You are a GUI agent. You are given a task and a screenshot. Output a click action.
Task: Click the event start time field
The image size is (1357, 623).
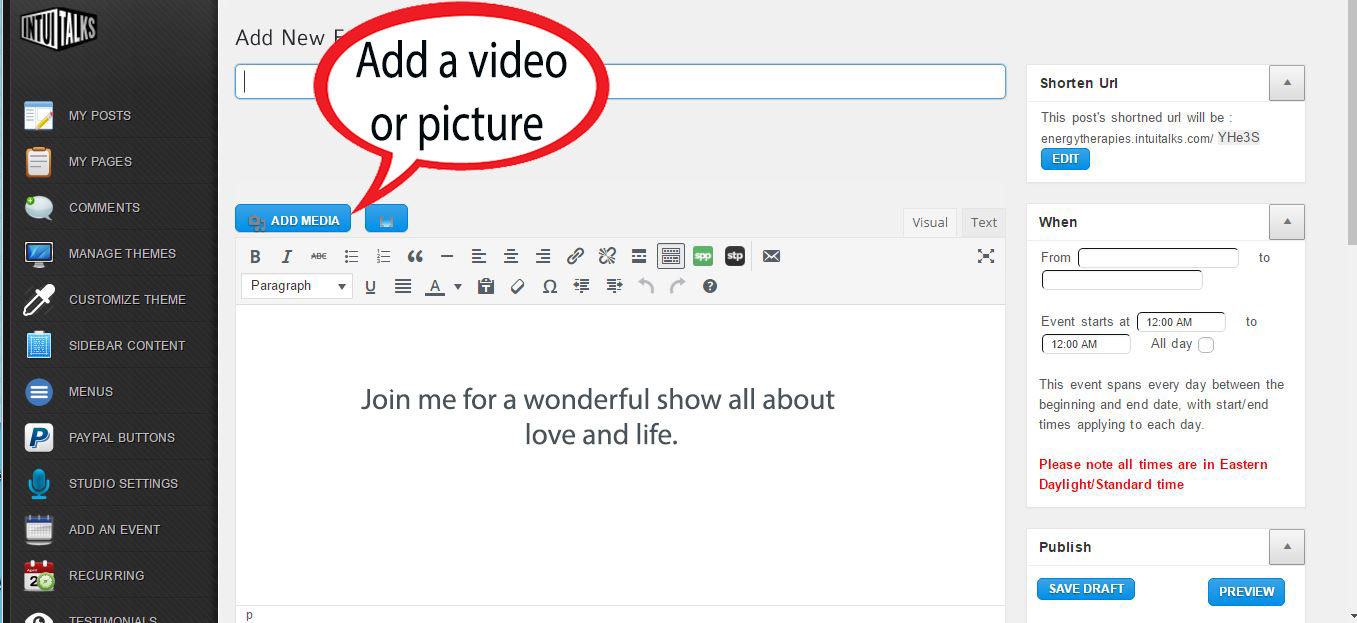tap(1181, 322)
